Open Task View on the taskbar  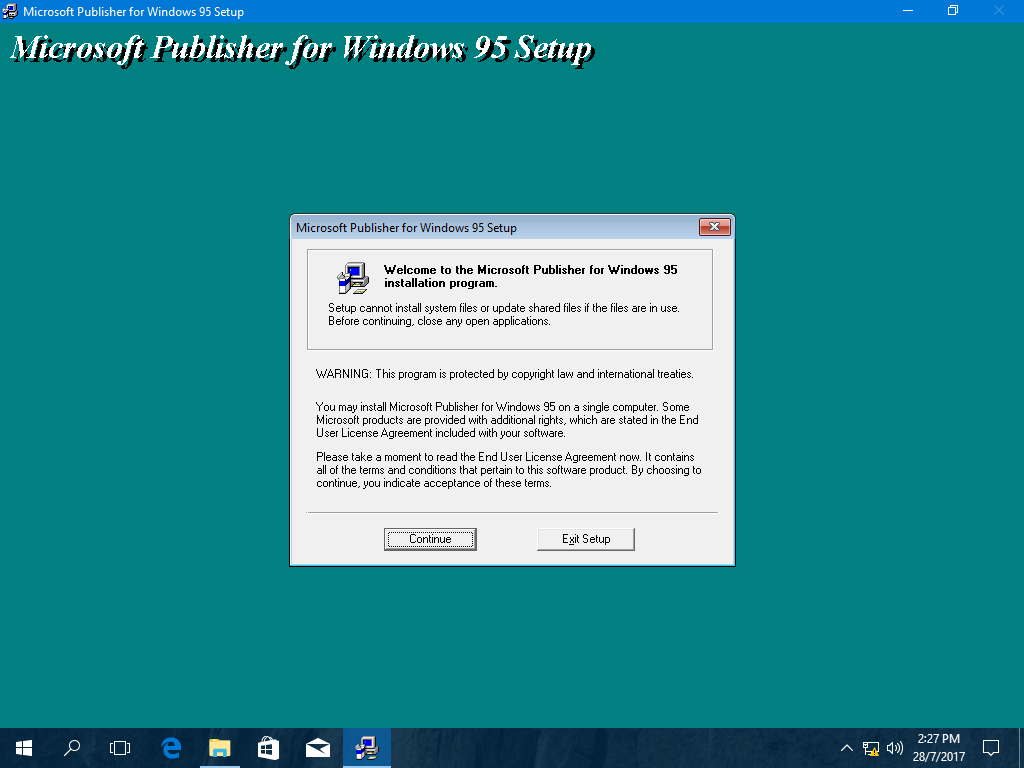120,748
